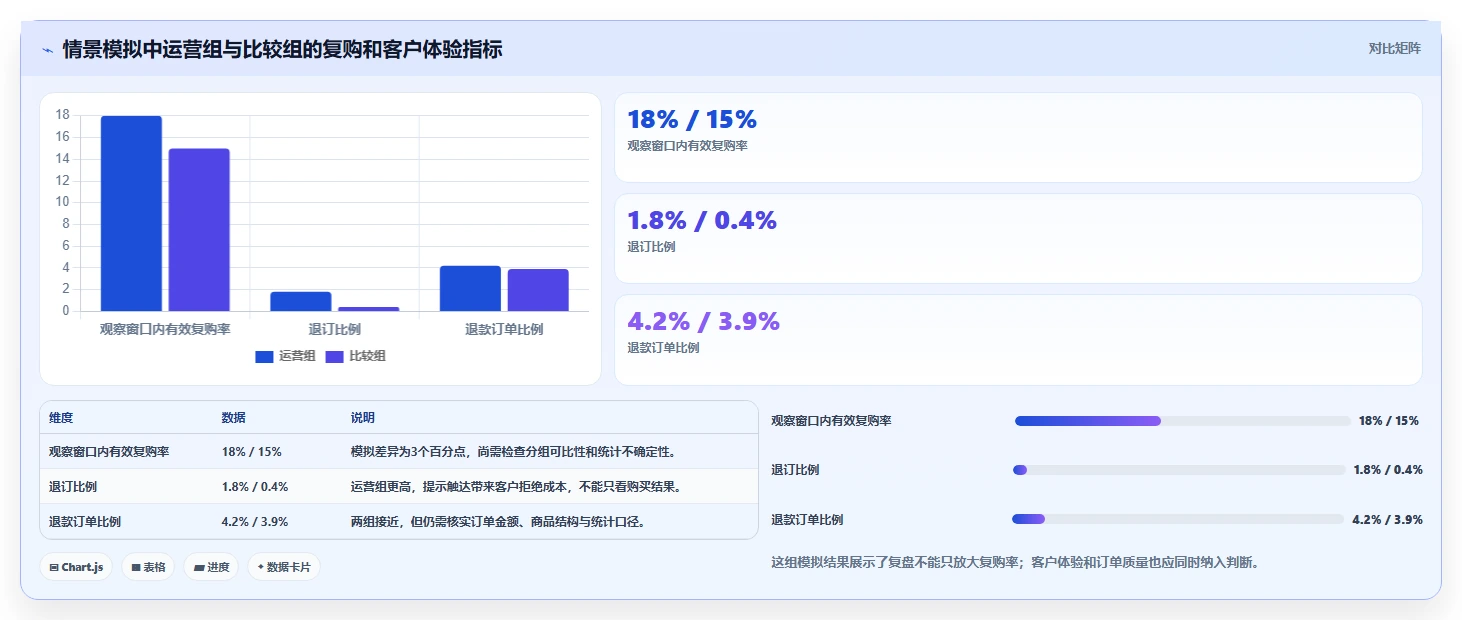Select the 数据卡片 tag chip

pos(284,567)
